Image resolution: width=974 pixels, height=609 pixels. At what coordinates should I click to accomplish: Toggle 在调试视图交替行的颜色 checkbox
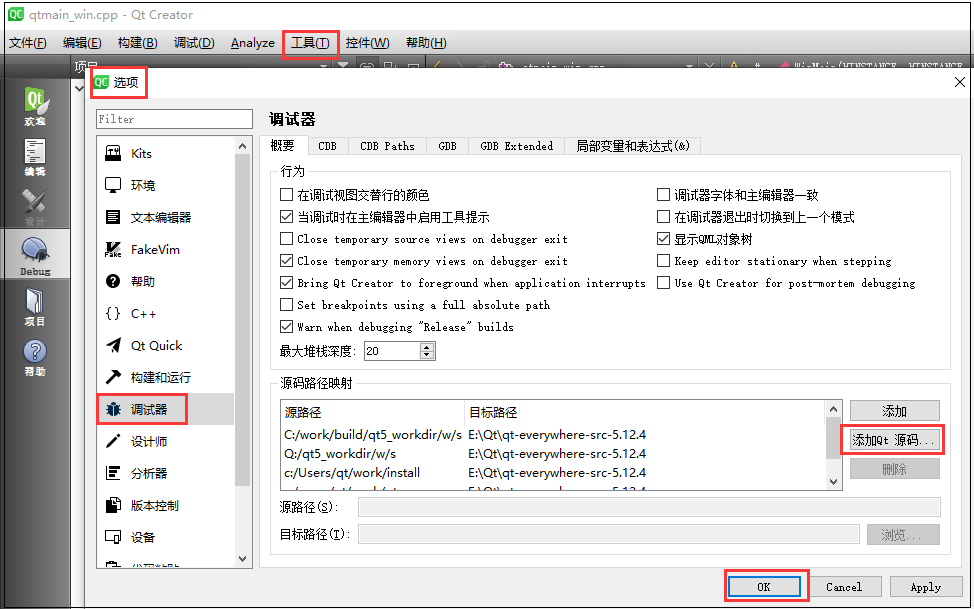coord(286,195)
